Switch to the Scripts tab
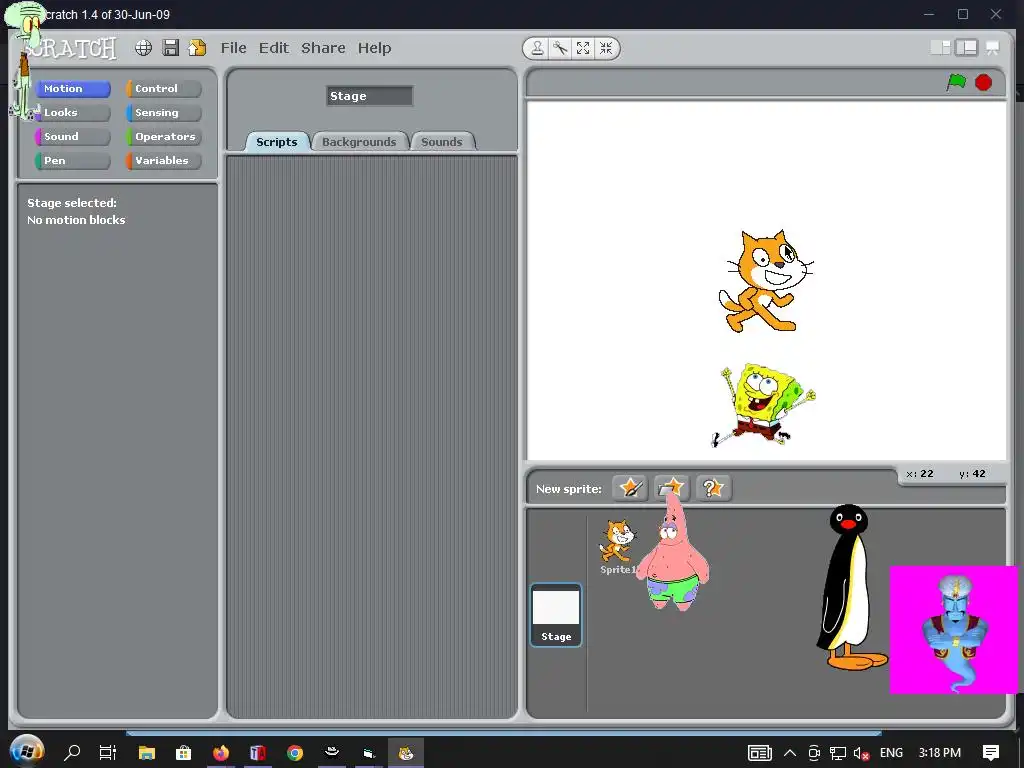The image size is (1024, 768). [277, 142]
